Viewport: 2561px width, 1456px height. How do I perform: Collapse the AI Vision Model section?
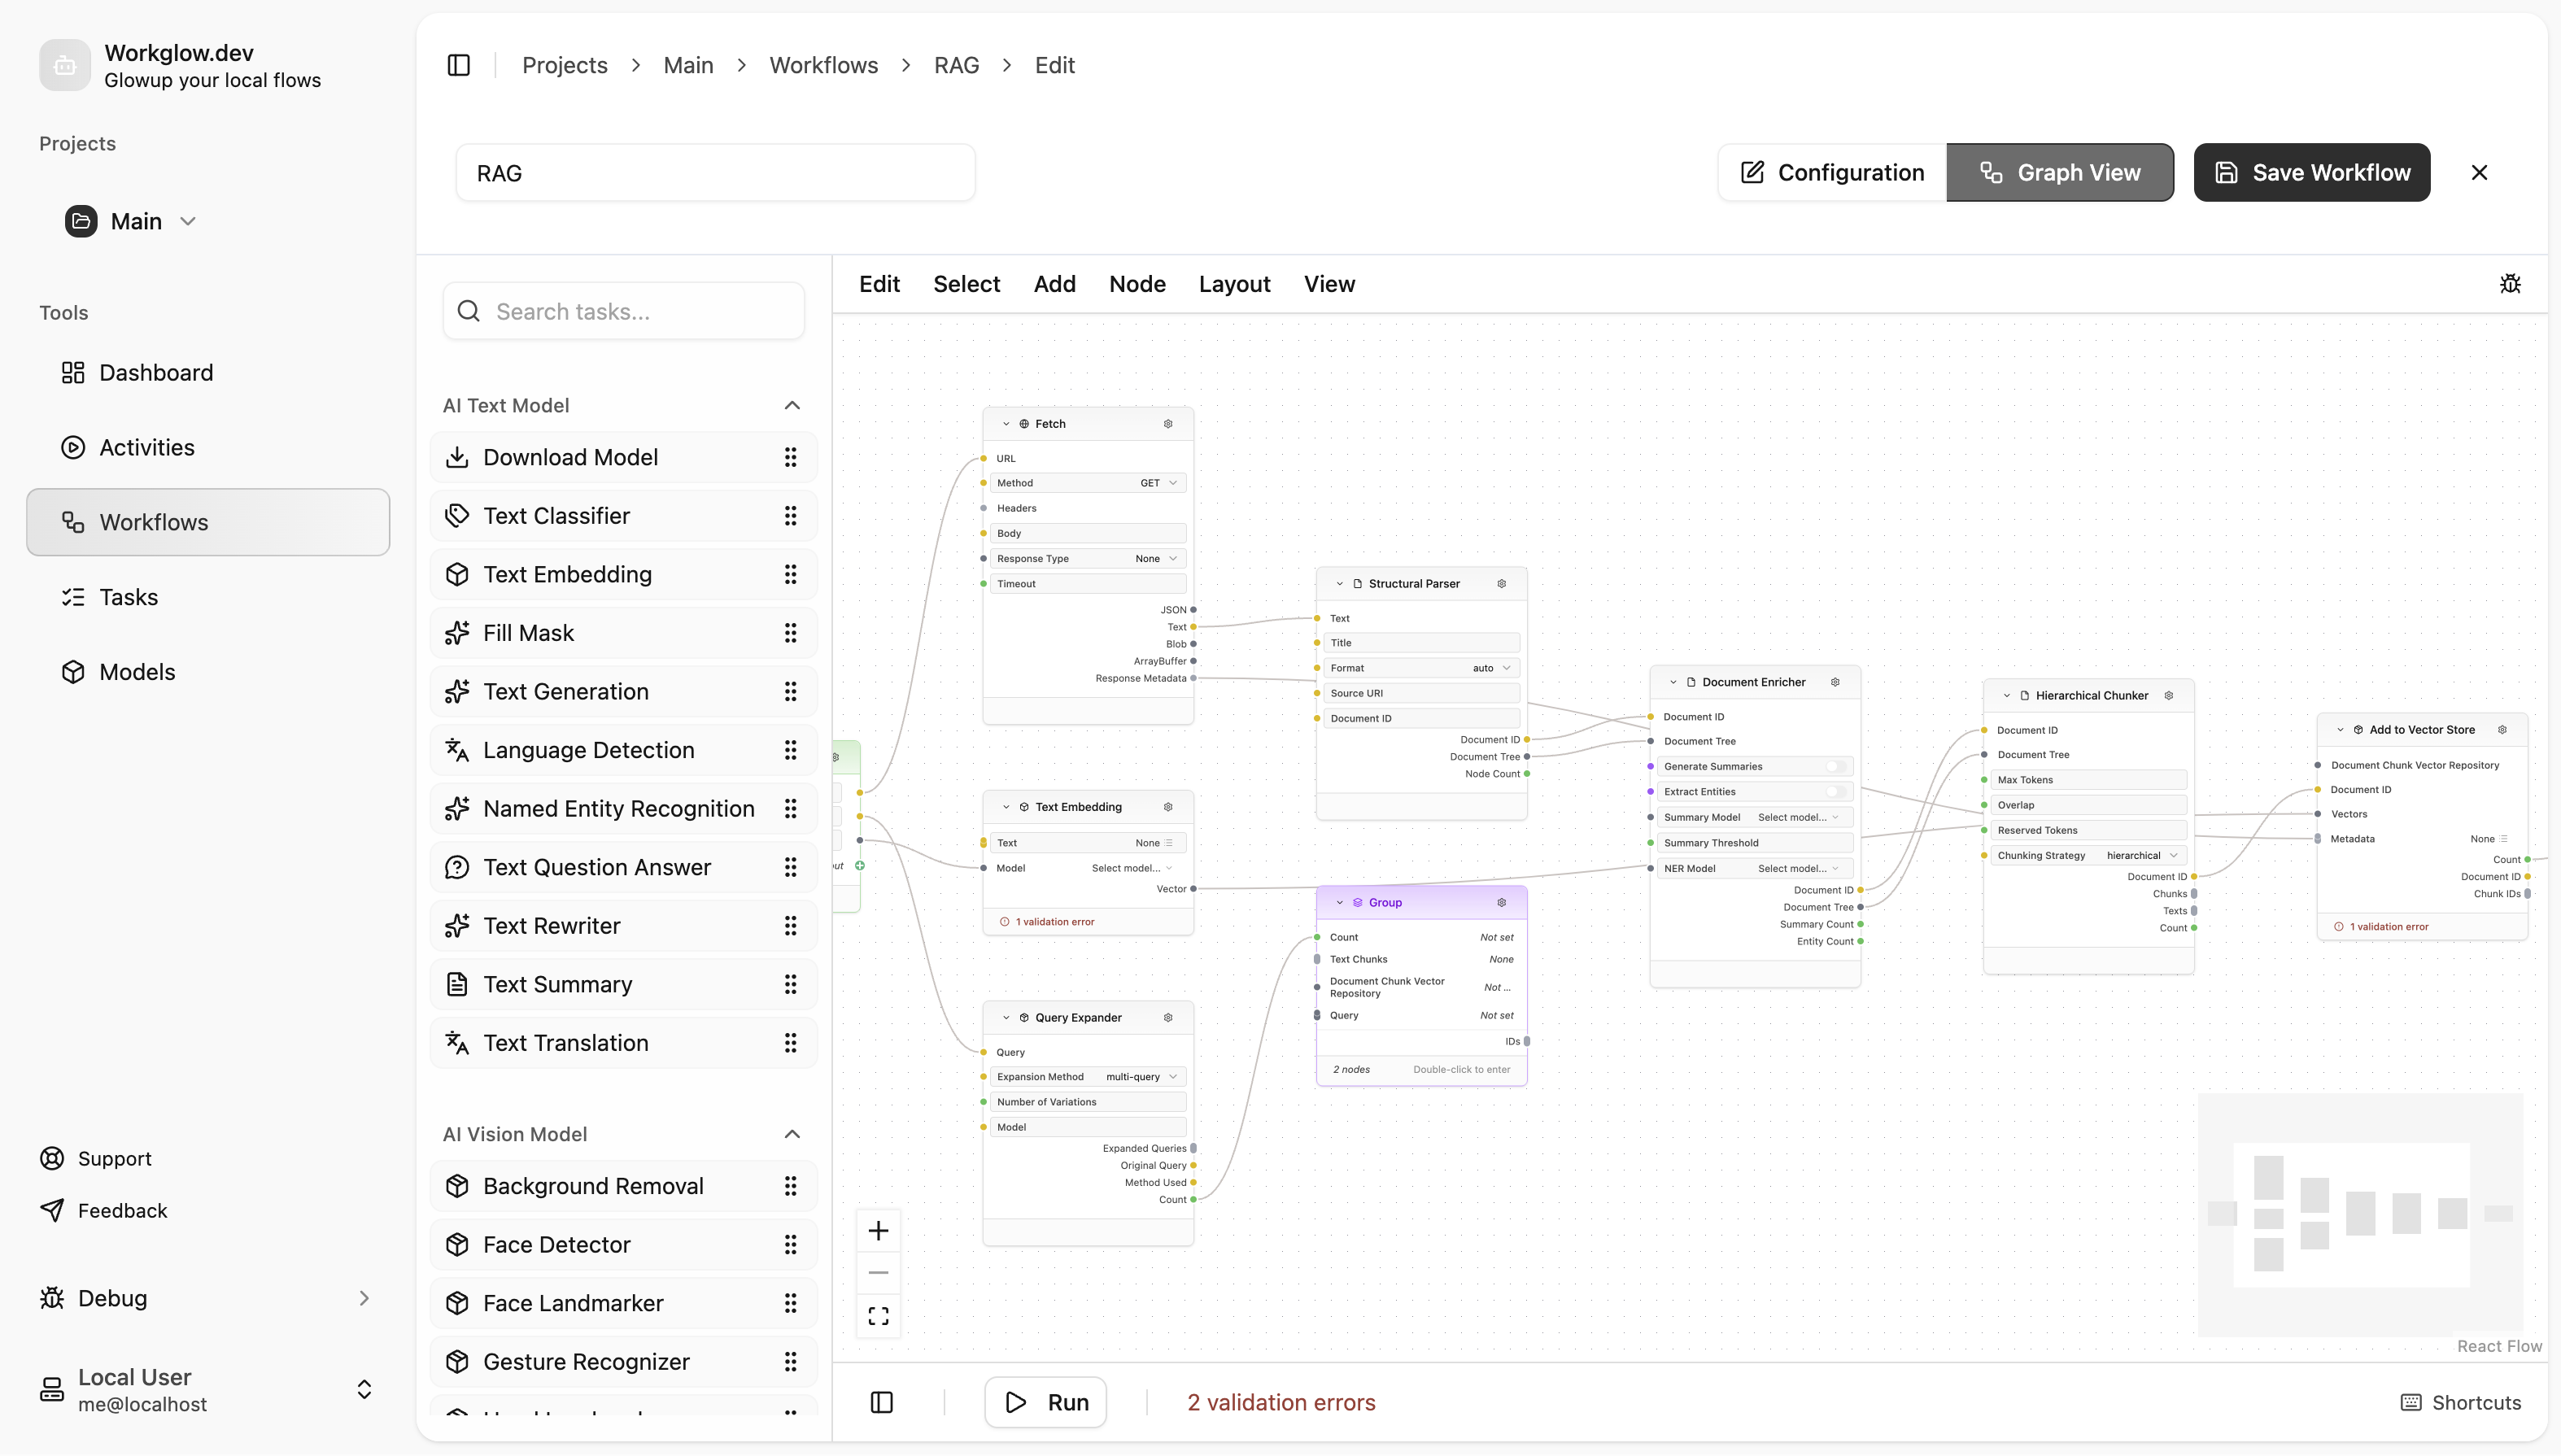click(792, 1134)
